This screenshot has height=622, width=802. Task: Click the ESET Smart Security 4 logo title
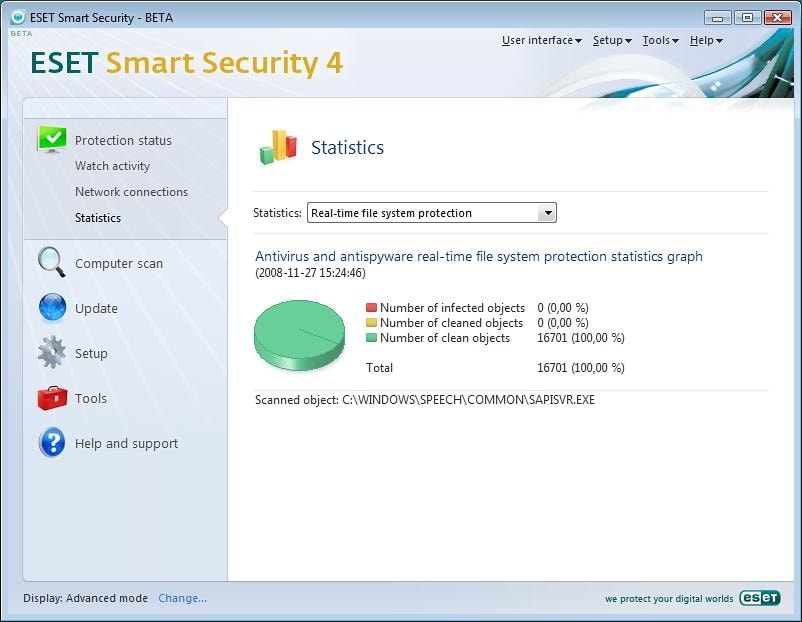point(186,63)
